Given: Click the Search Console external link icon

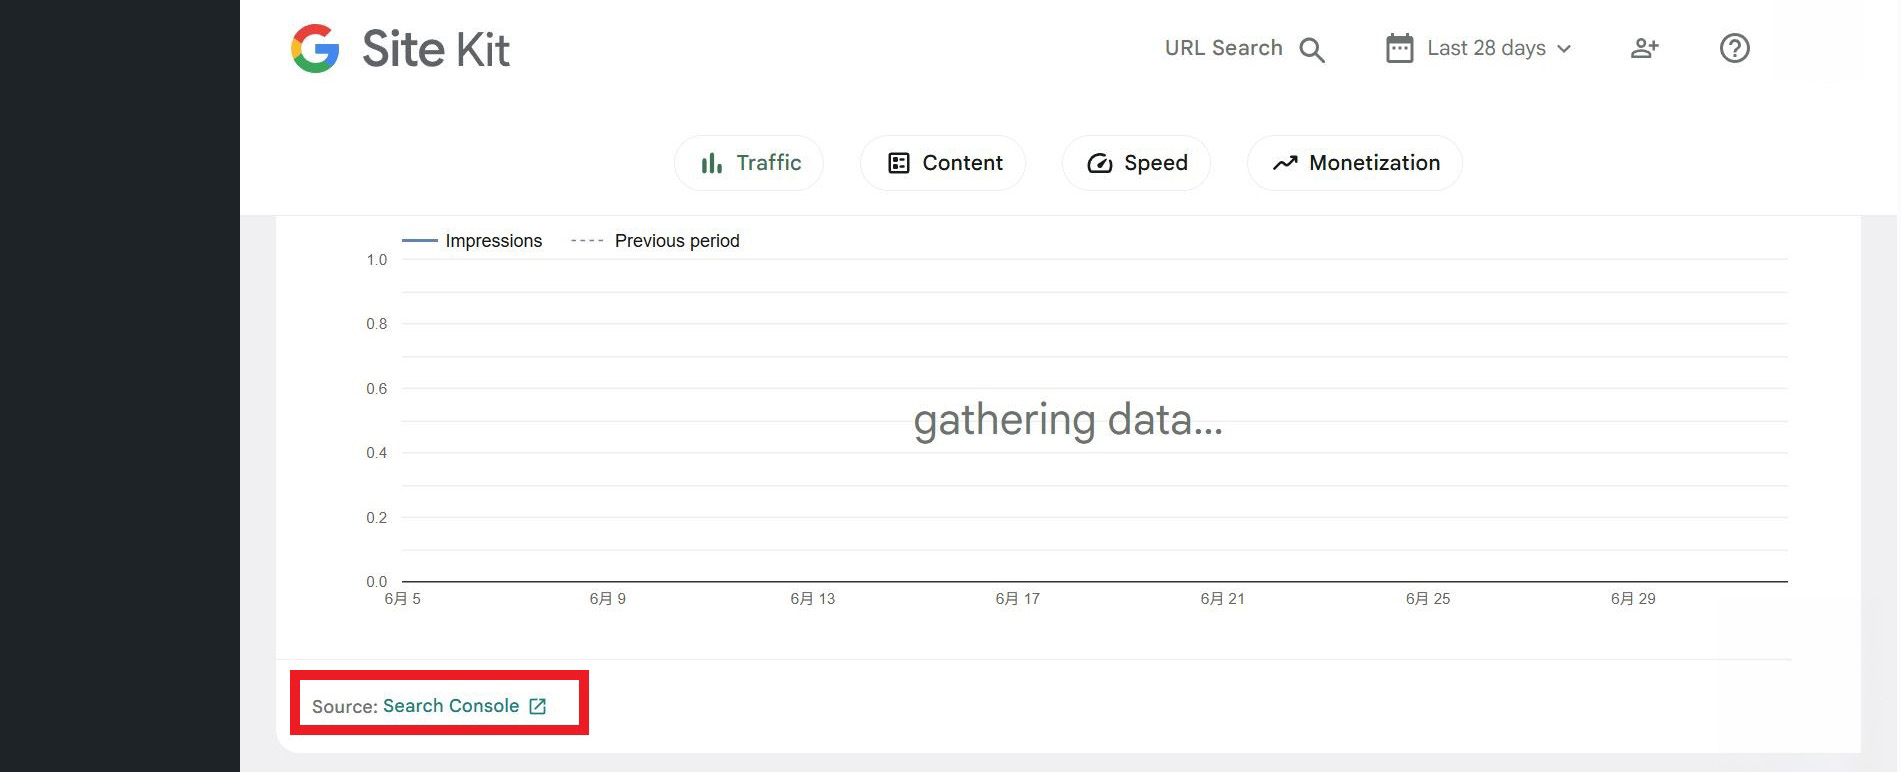Looking at the screenshot, I should tap(538, 706).
